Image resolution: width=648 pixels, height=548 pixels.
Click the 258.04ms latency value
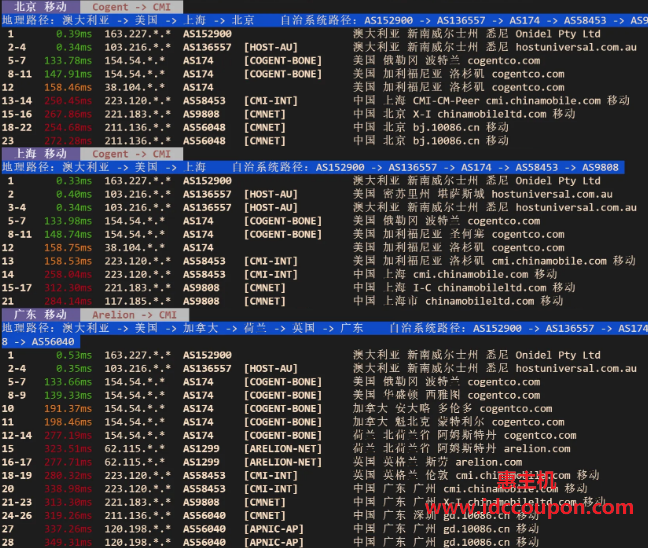tap(68, 274)
